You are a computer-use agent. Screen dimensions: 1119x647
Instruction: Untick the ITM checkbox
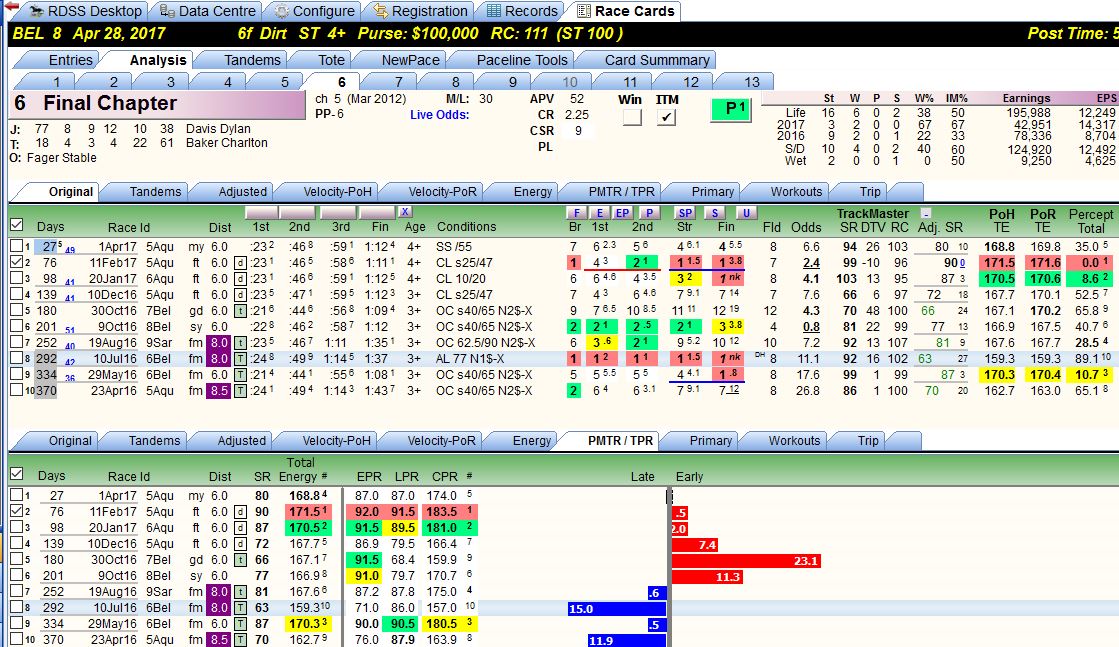tap(666, 117)
